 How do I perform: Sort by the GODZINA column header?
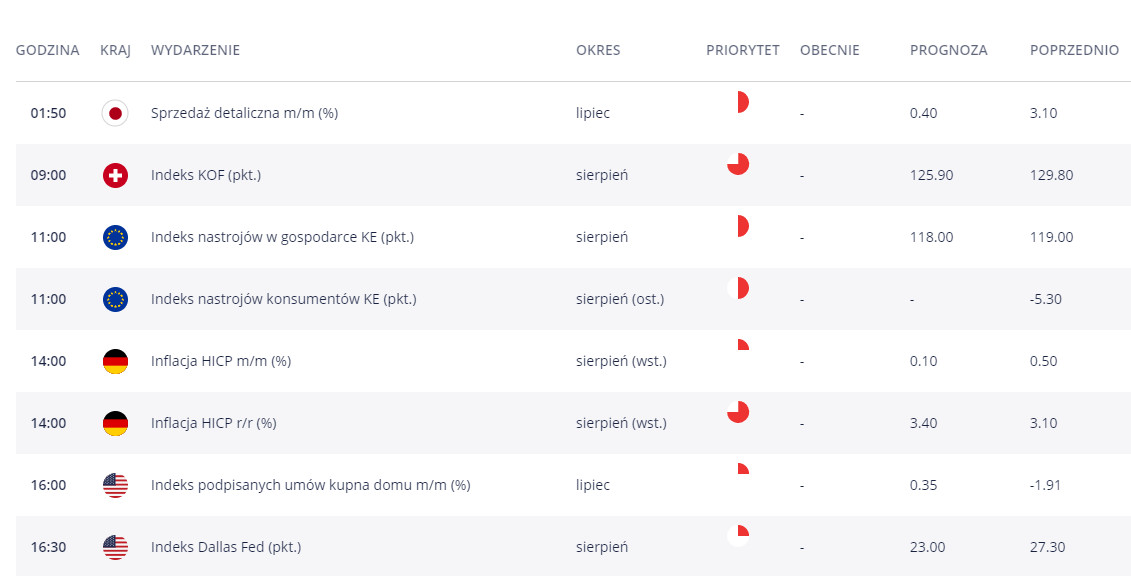tap(48, 50)
